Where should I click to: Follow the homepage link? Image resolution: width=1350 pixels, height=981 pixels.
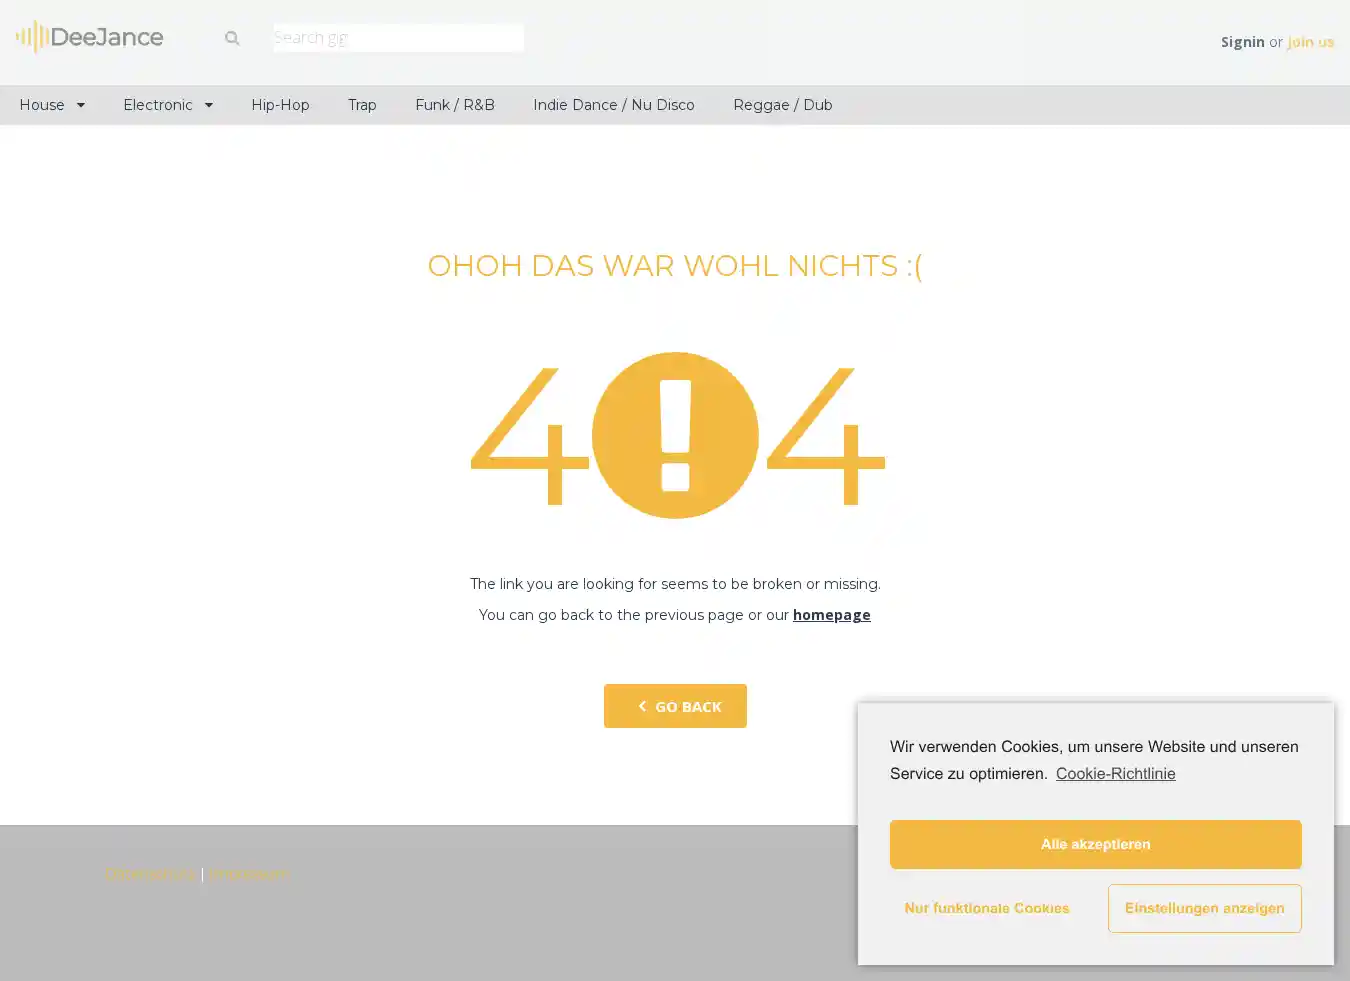(x=831, y=615)
